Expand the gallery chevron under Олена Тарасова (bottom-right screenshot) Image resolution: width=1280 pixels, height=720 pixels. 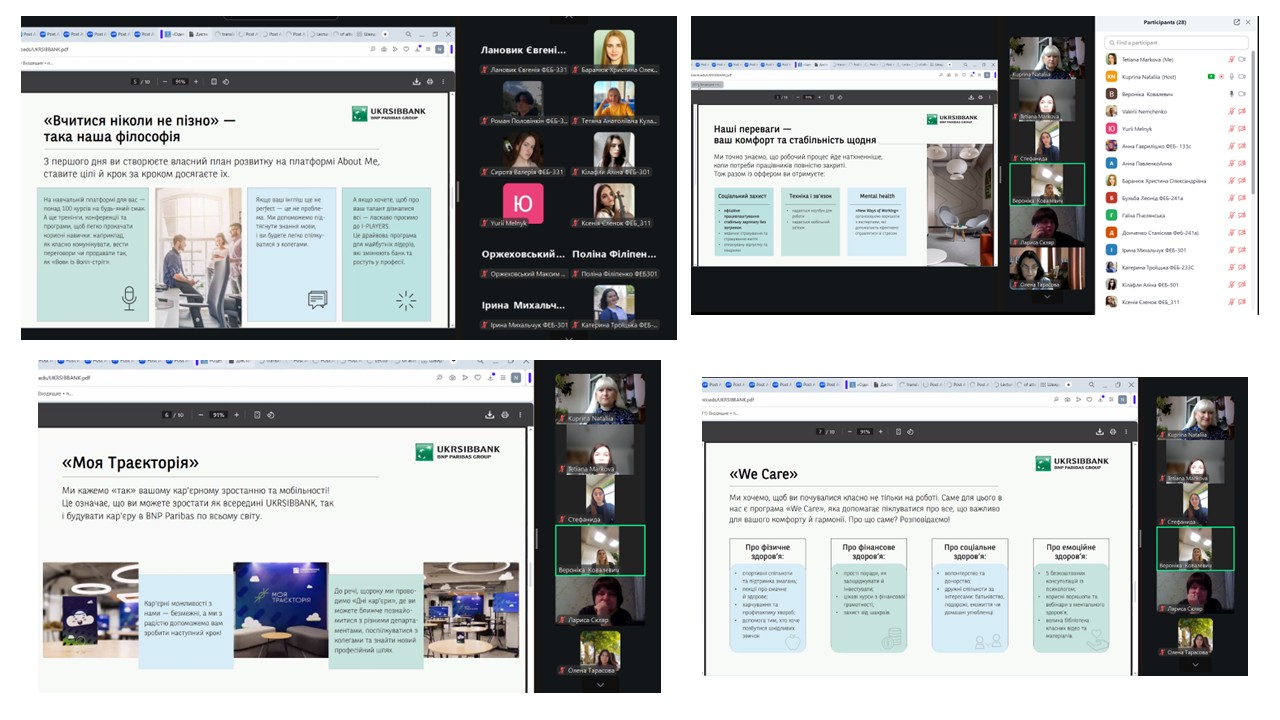1195,664
